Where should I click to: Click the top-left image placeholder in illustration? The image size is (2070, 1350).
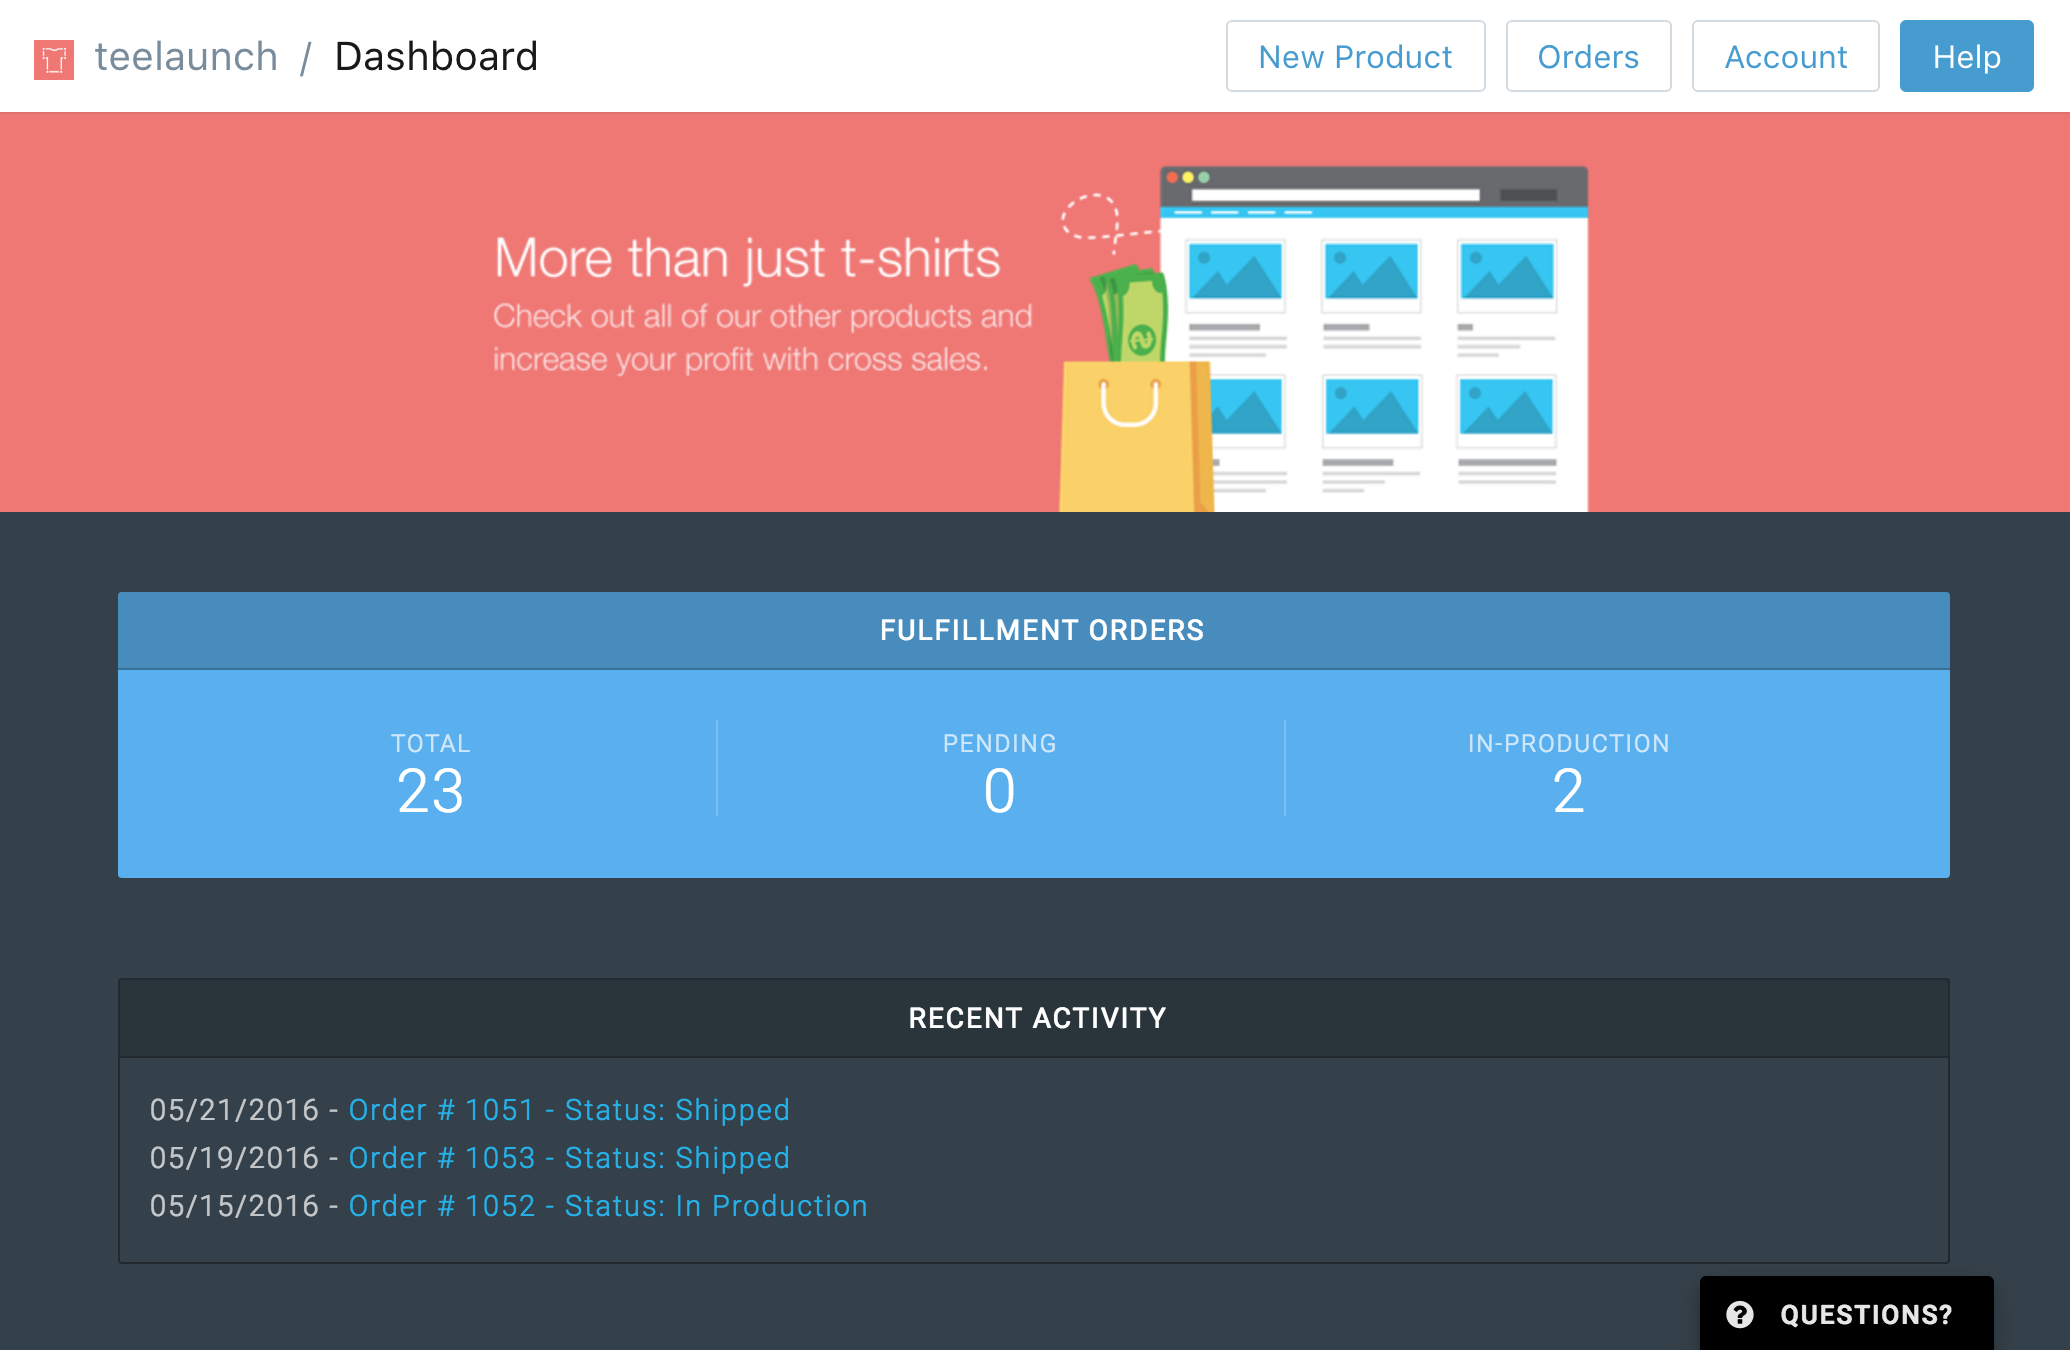click(1235, 272)
